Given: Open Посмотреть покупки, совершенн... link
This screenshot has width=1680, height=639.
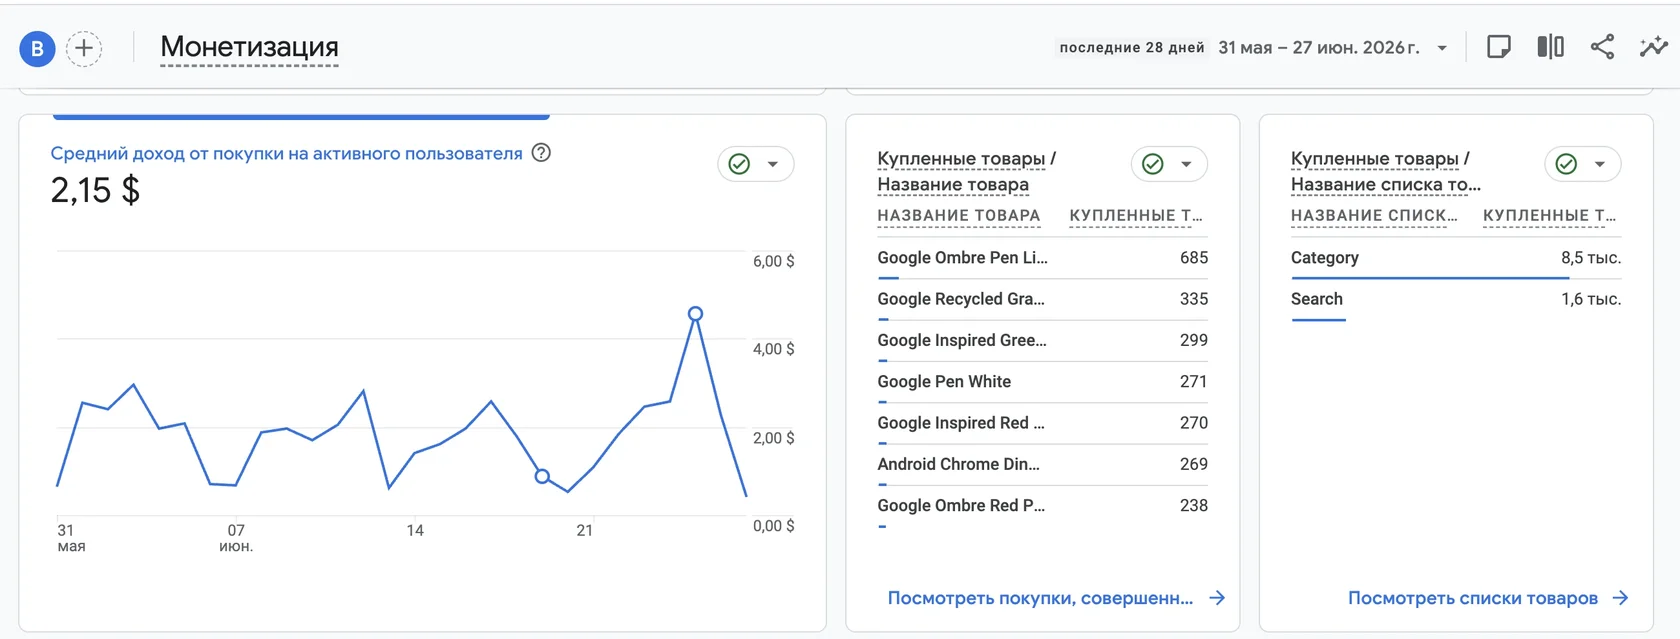Looking at the screenshot, I should pyautogui.click(x=1040, y=598).
